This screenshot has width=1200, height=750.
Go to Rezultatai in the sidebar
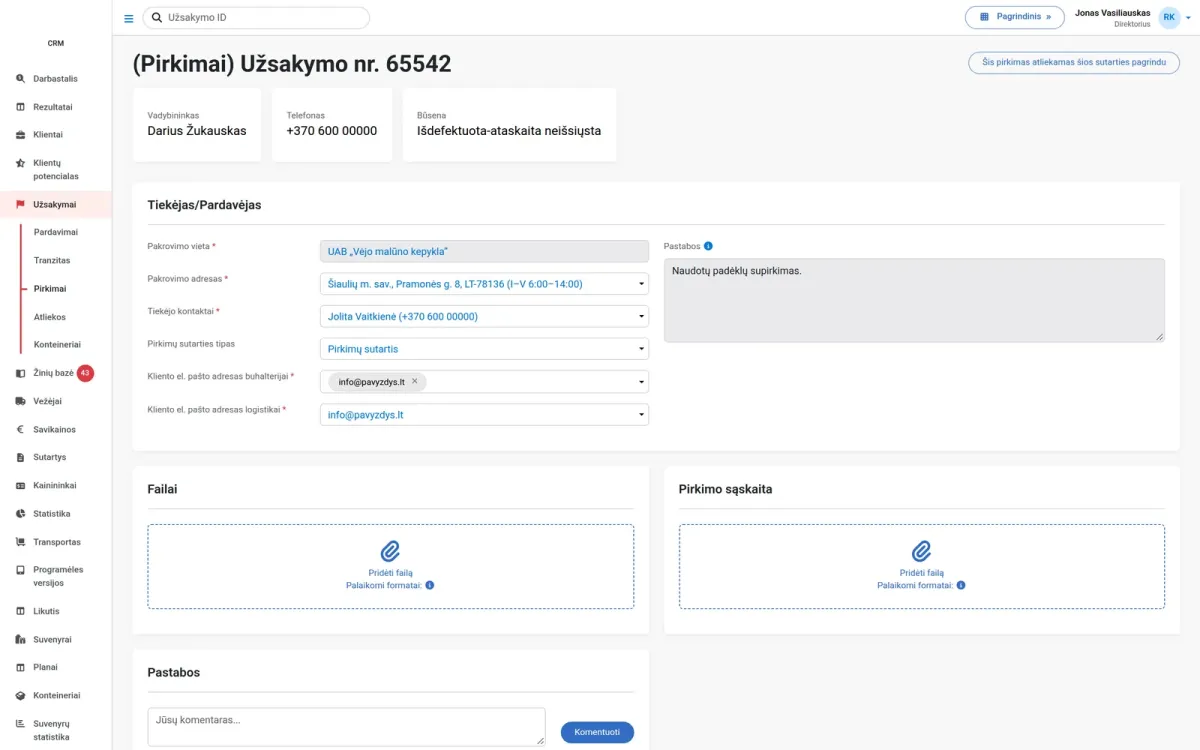53,107
